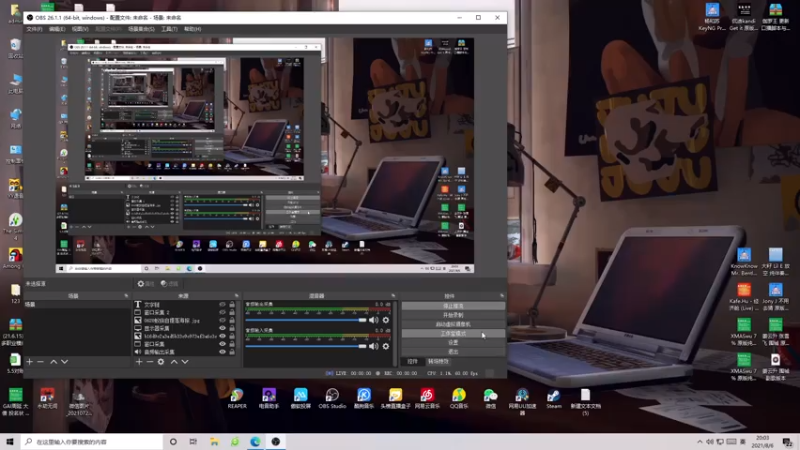Open File Explorer from the taskbar
The width and height of the screenshot is (800, 450).
[214, 442]
